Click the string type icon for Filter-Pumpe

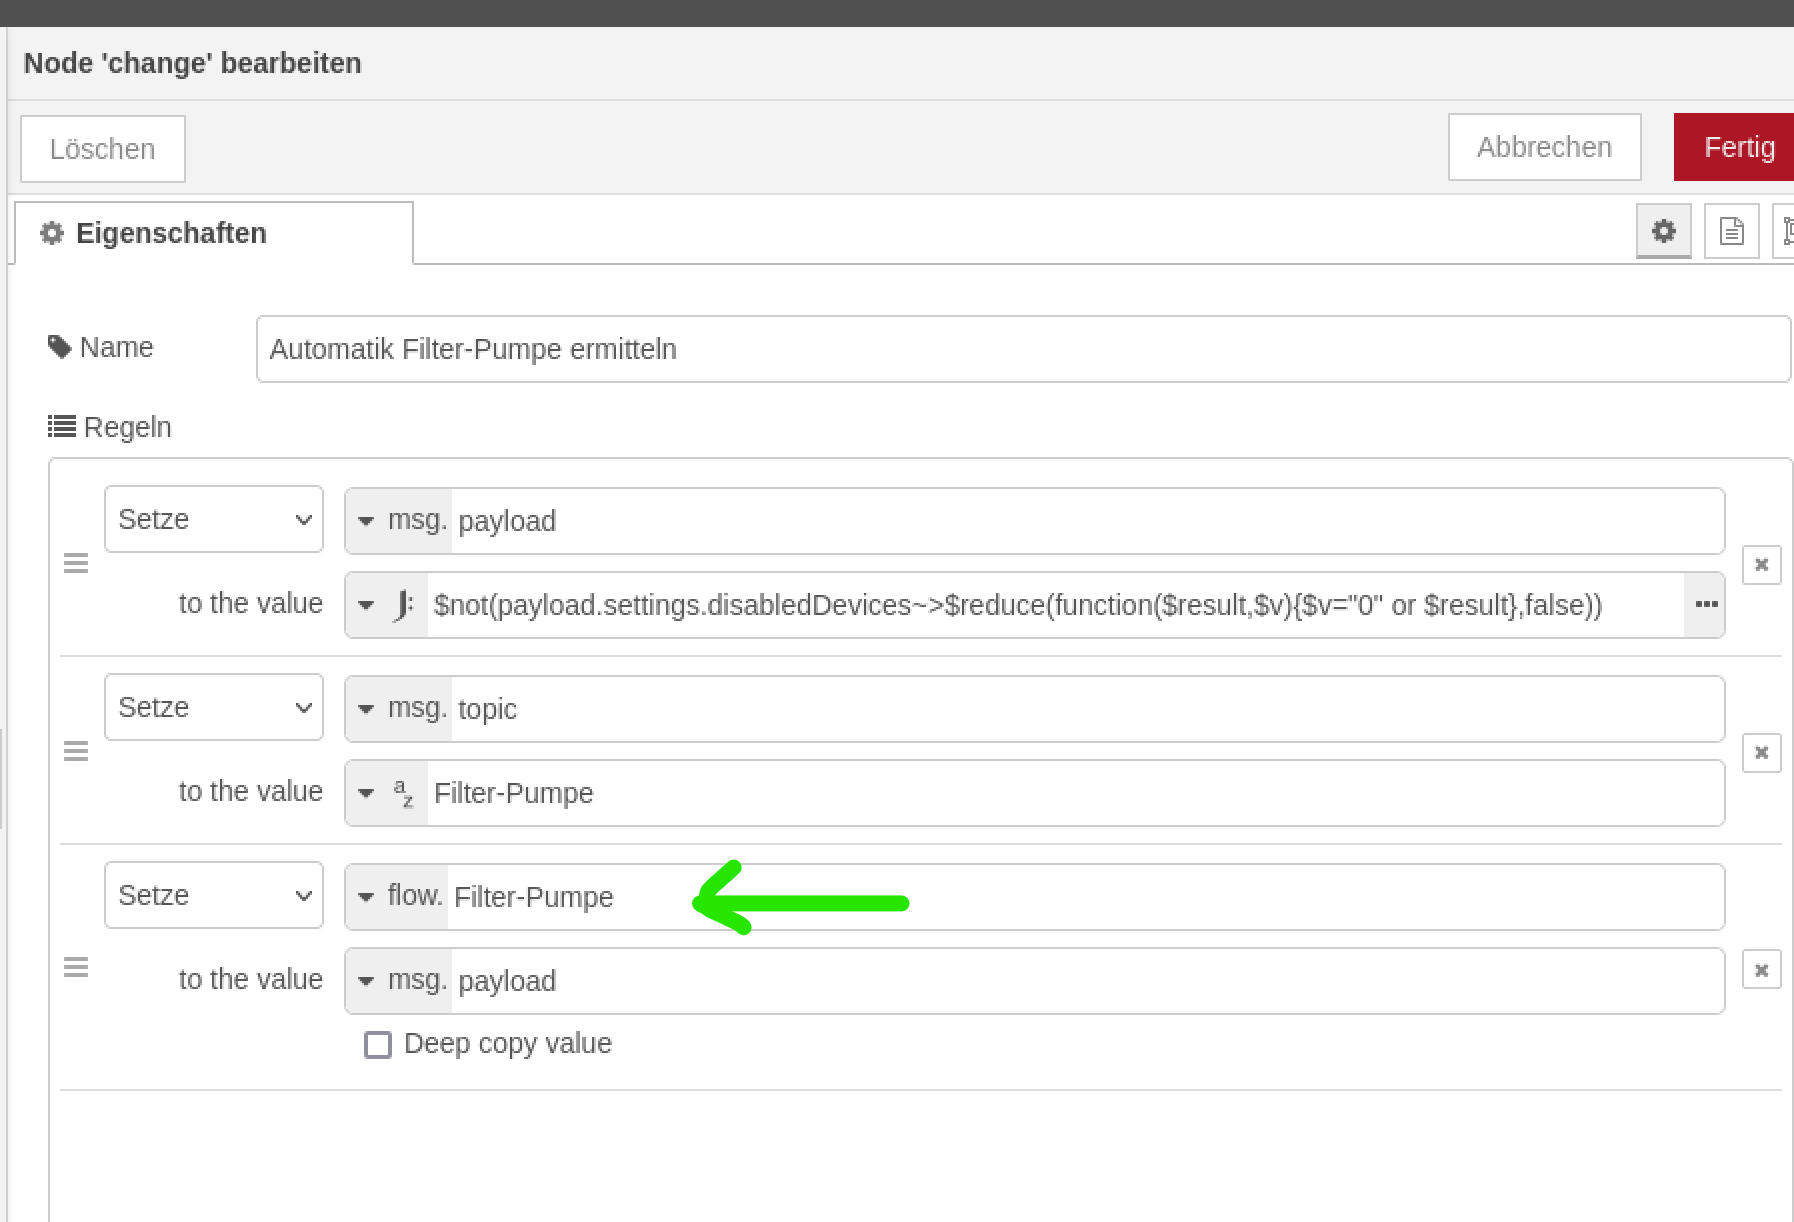click(x=403, y=793)
